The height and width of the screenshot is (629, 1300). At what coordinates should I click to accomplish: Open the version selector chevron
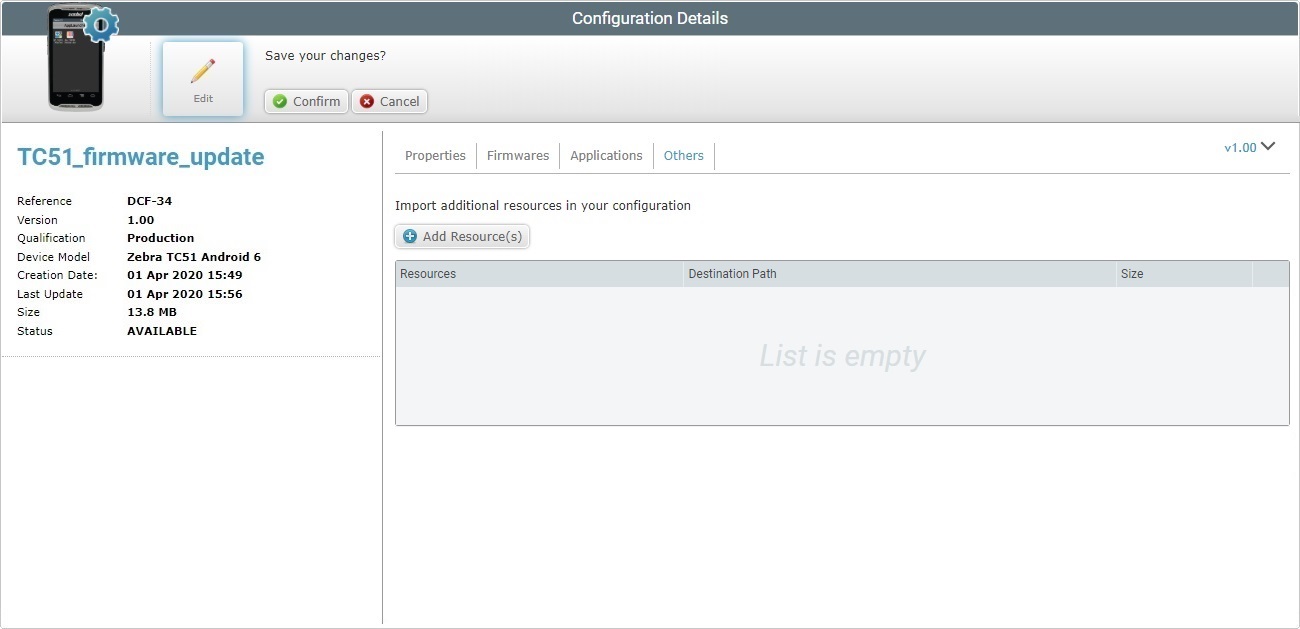point(1268,147)
